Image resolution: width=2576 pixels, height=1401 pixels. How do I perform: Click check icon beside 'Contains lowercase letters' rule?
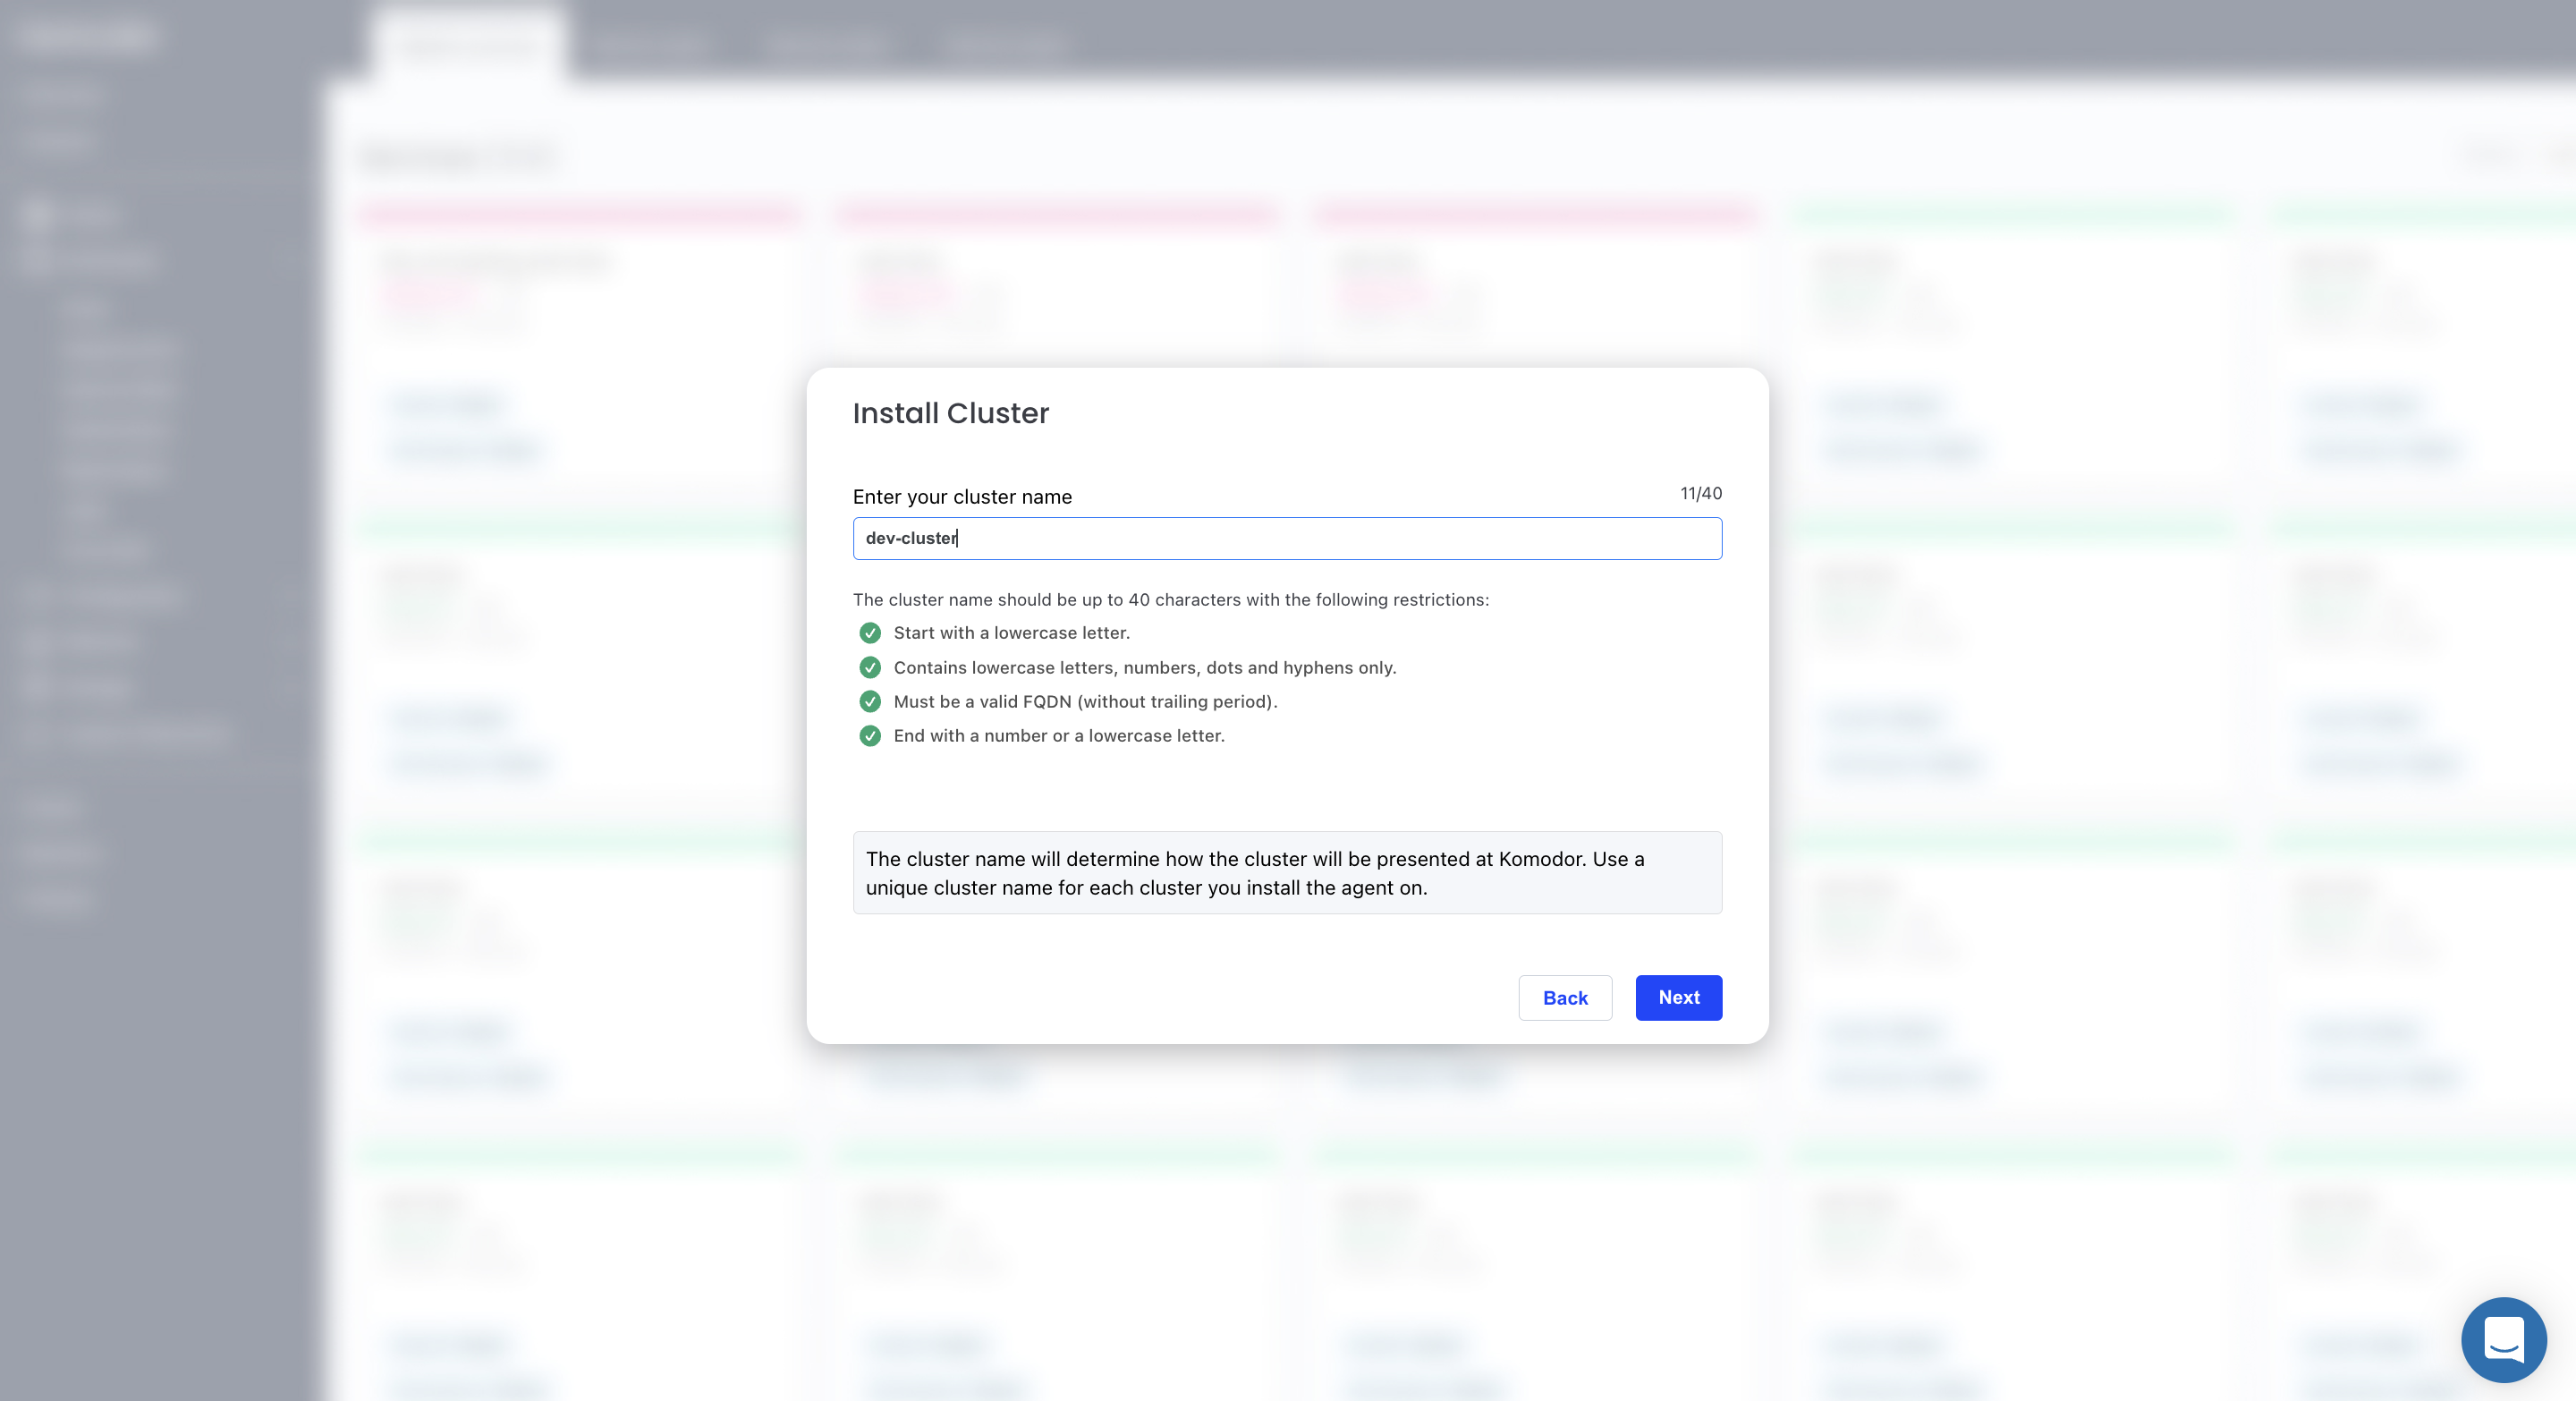point(869,667)
